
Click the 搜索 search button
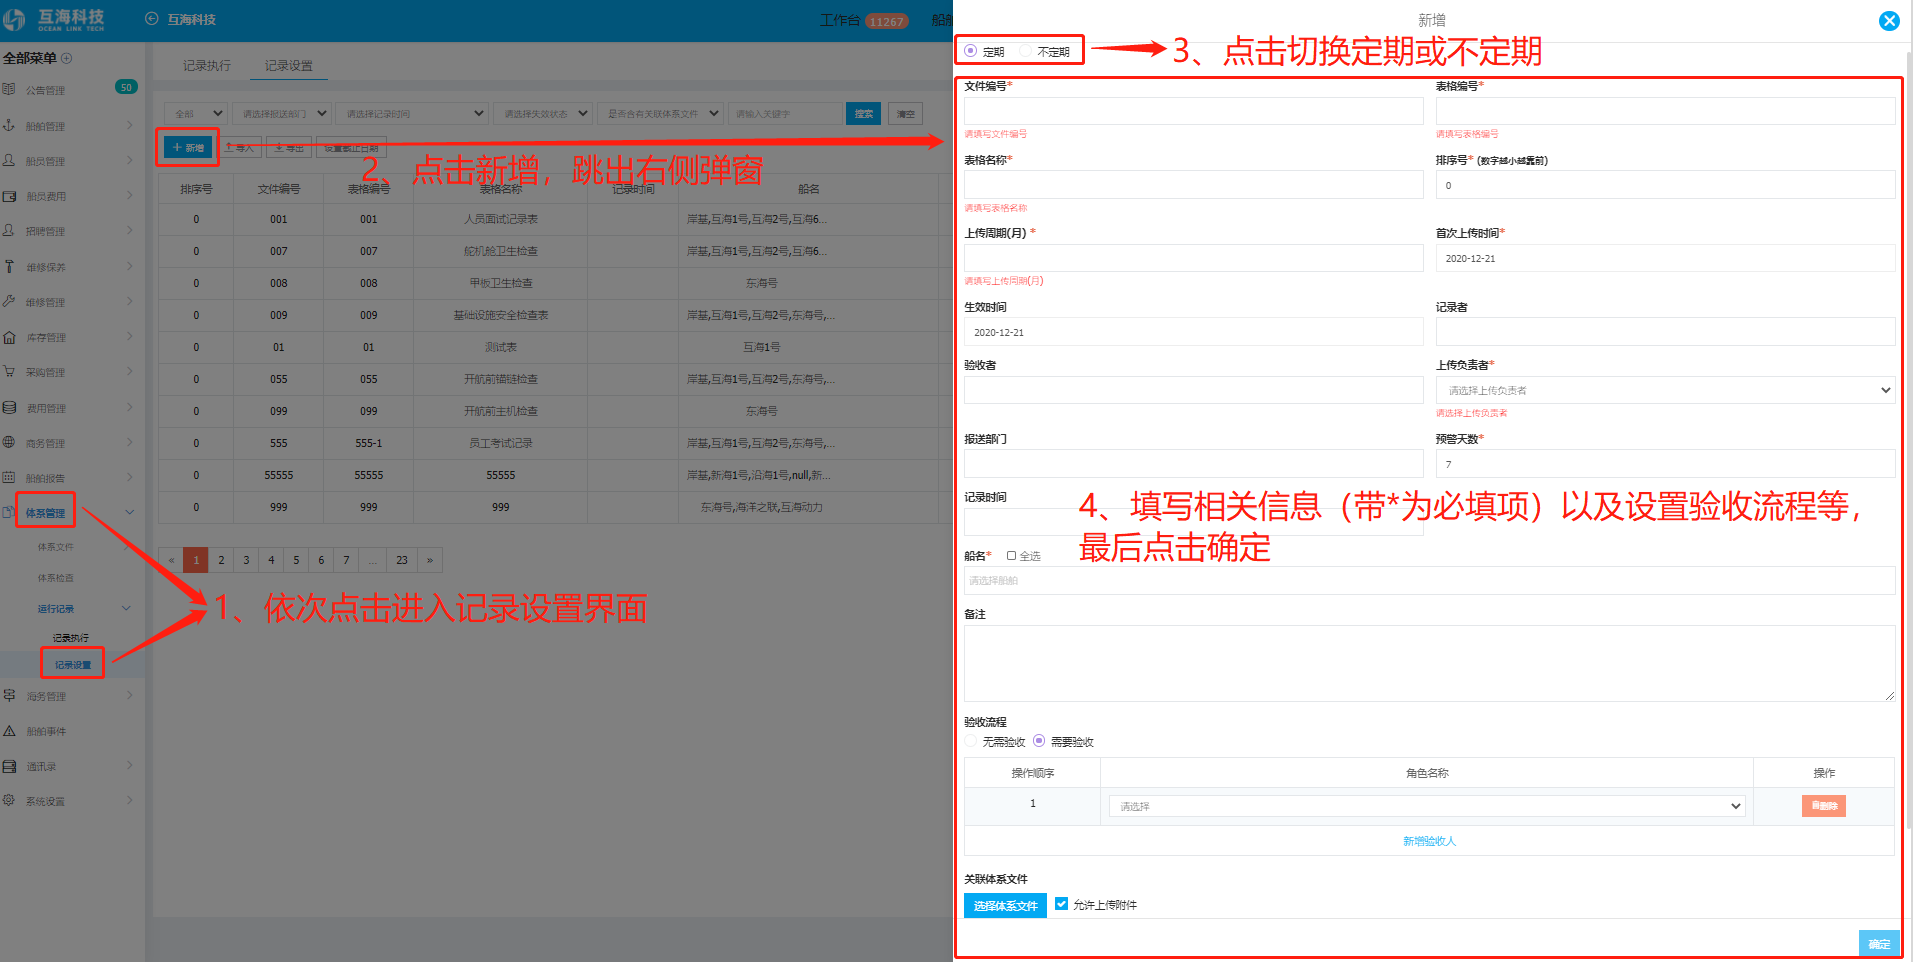pos(864,114)
